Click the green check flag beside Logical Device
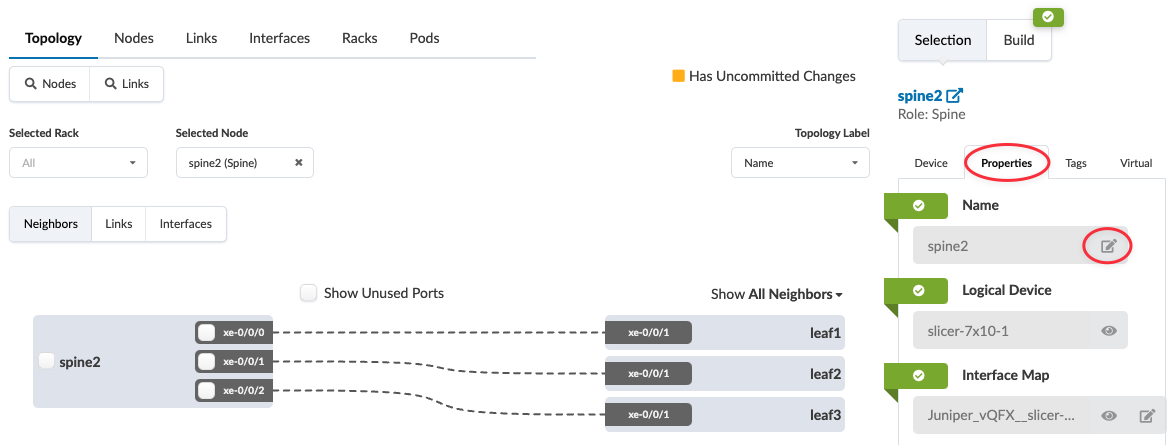The image size is (1172, 445). point(916,290)
